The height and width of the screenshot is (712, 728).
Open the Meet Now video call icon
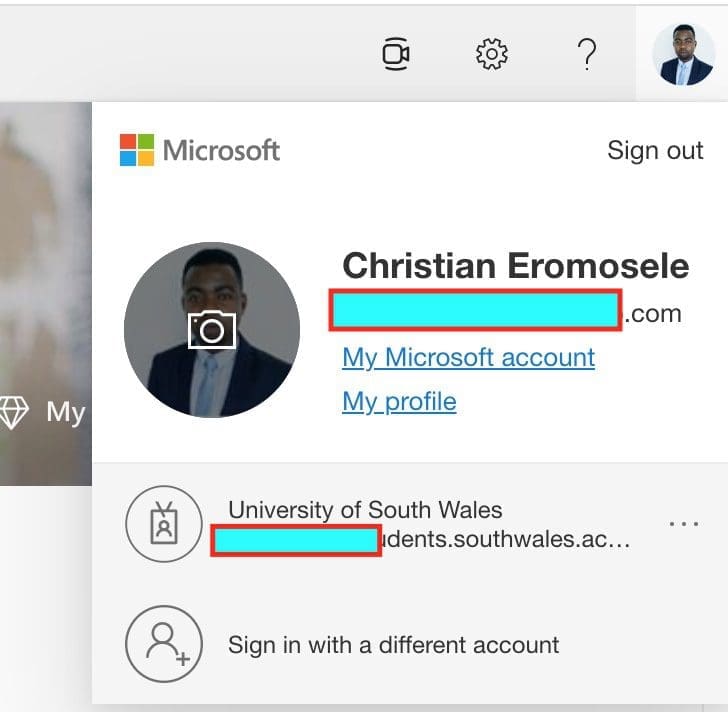397,54
